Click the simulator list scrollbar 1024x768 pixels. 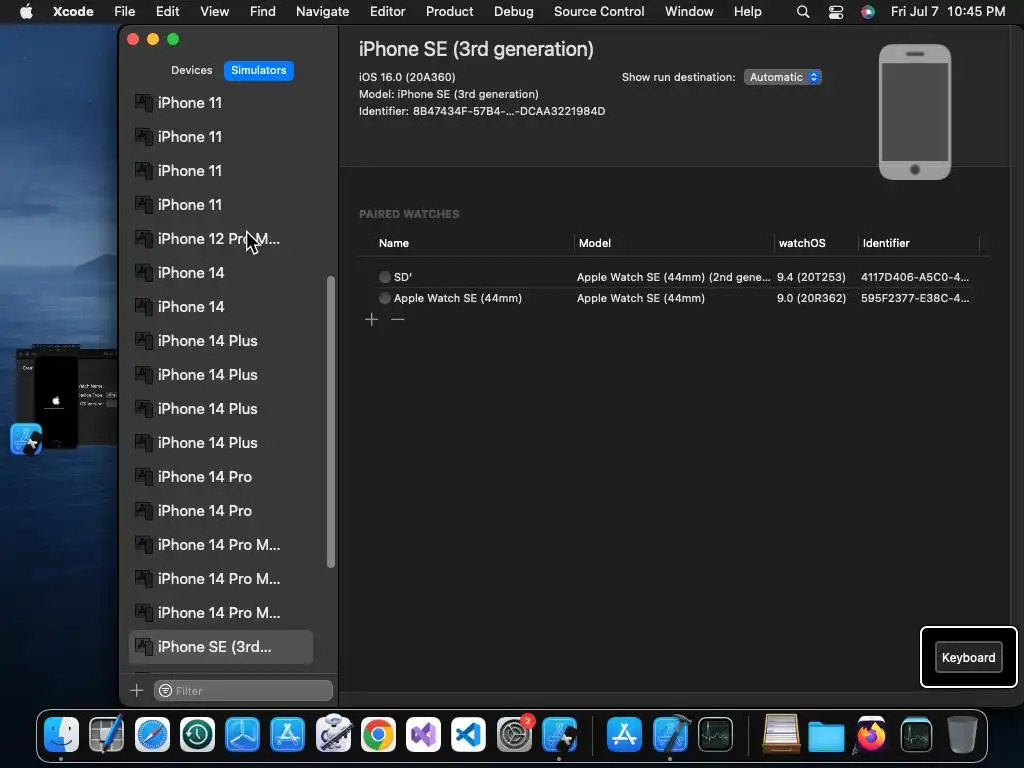pyautogui.click(x=331, y=422)
